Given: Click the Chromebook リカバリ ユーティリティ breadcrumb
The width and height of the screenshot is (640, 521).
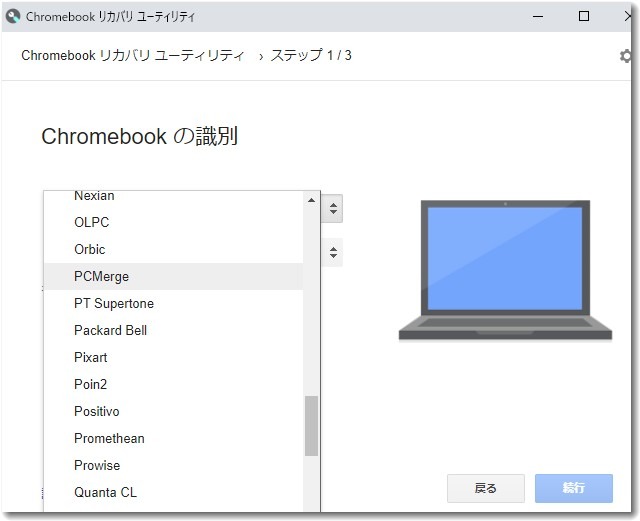Looking at the screenshot, I should pos(133,56).
